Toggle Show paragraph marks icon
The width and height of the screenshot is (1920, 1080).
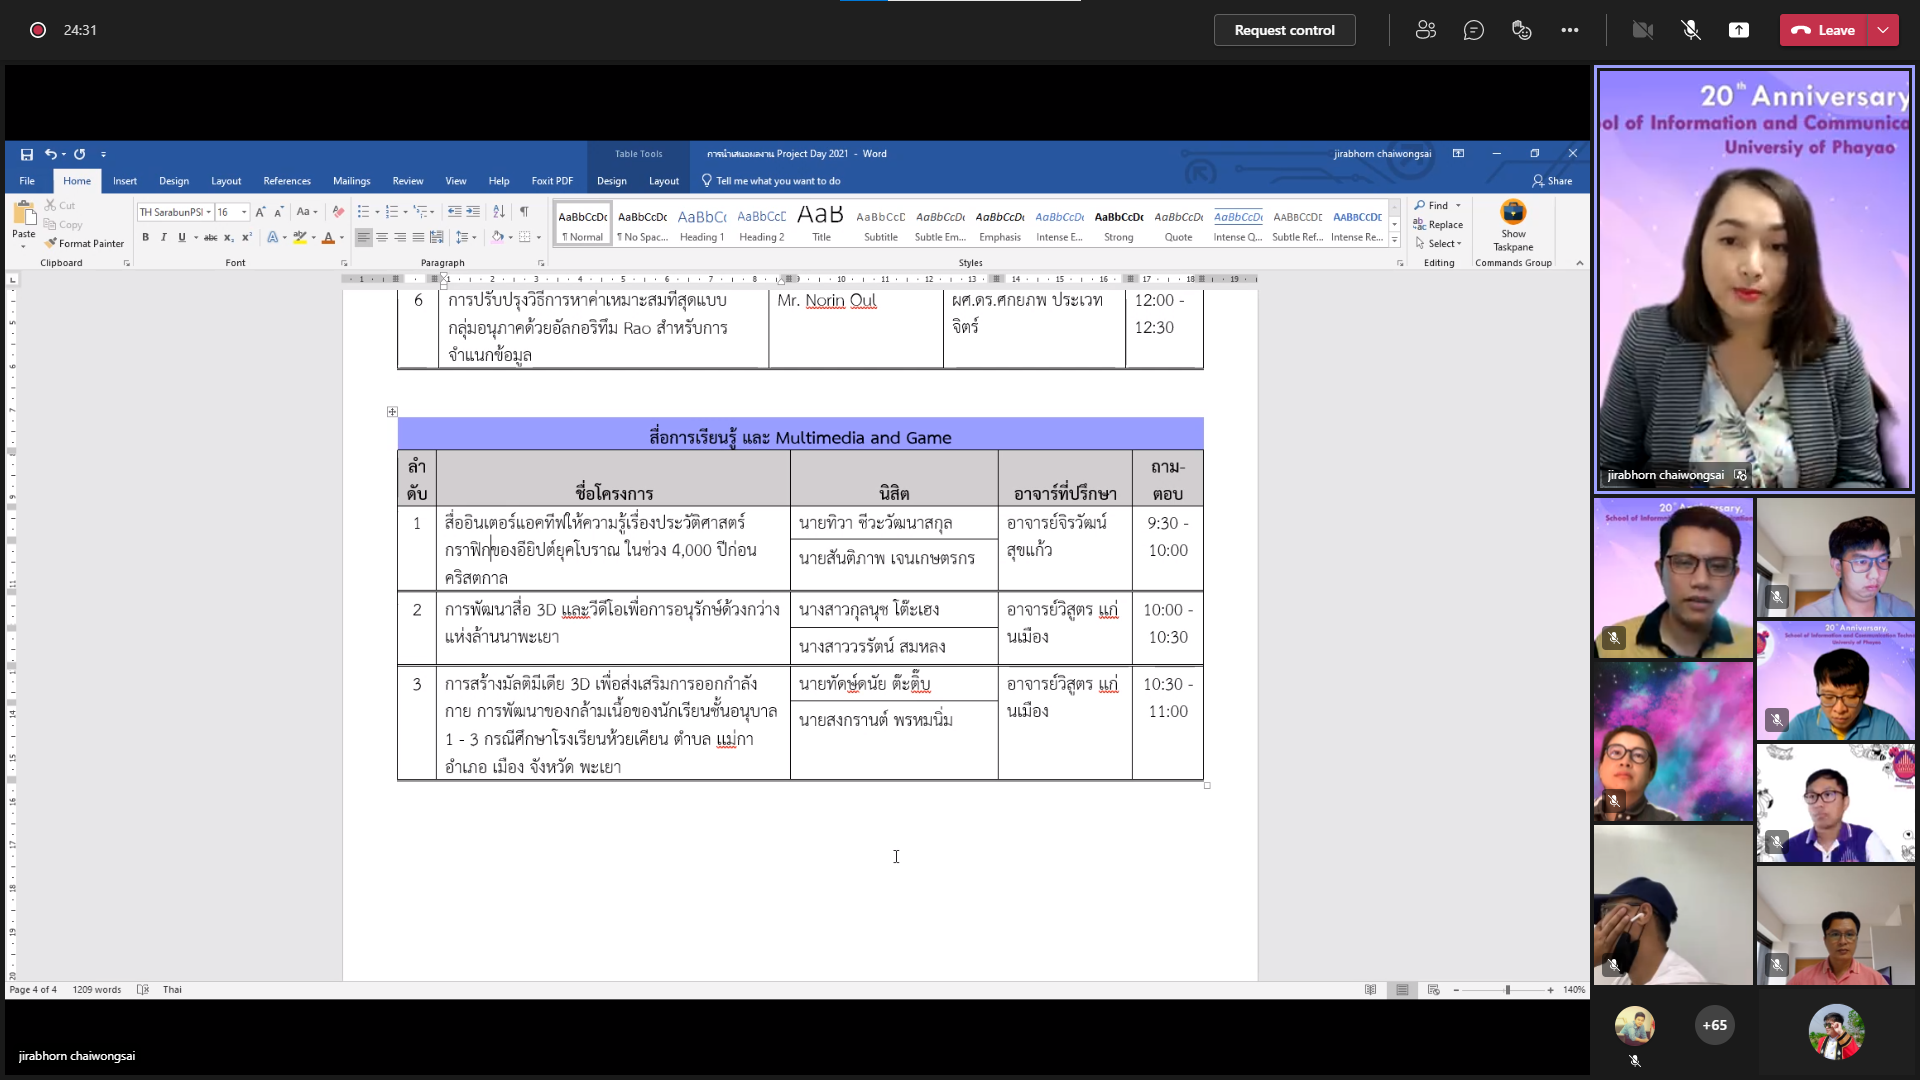click(524, 212)
